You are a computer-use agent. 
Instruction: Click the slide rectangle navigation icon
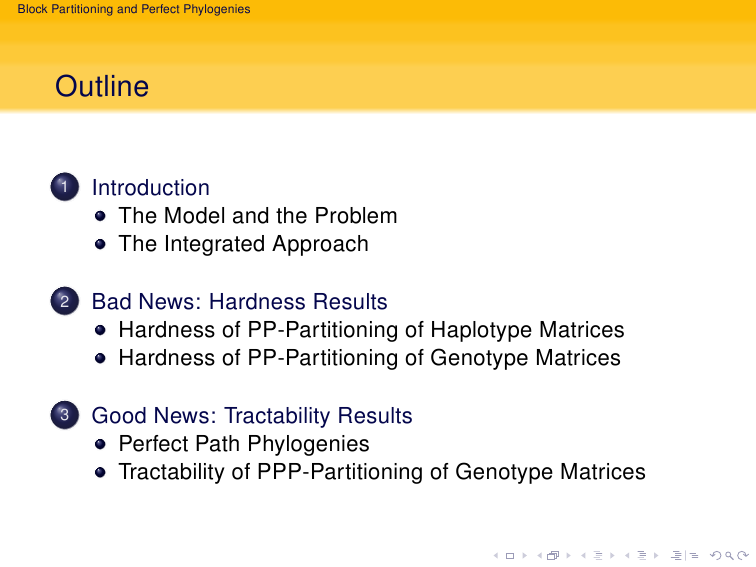pos(510,556)
